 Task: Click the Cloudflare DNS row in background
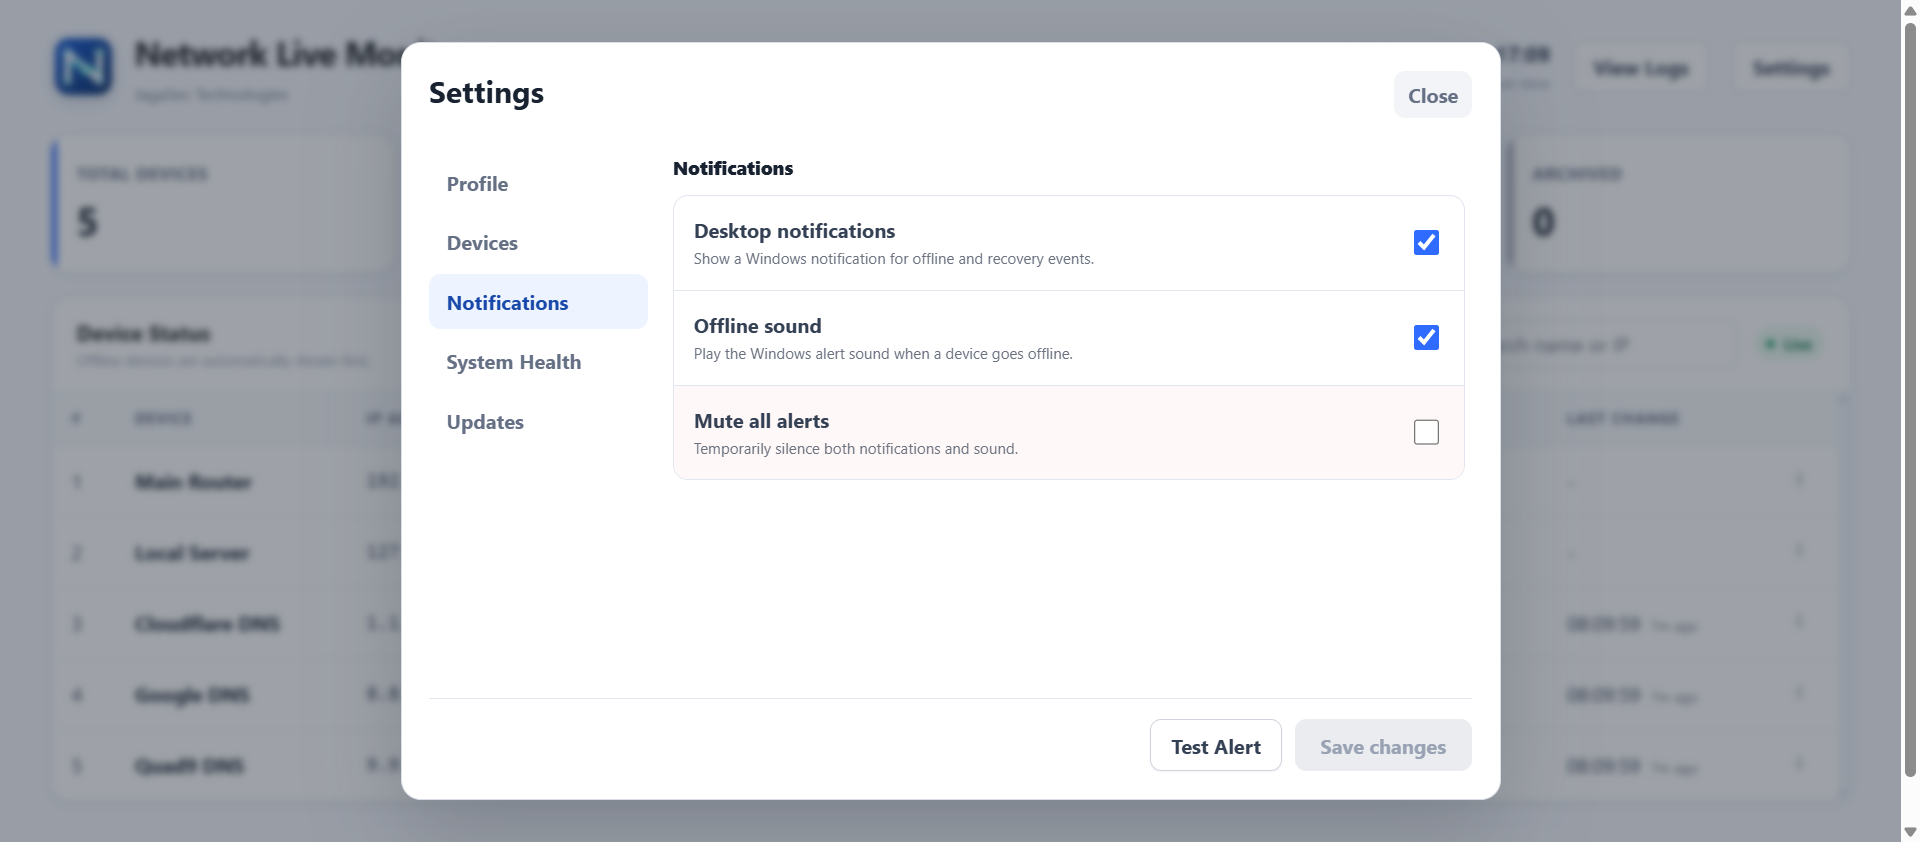(x=228, y=624)
